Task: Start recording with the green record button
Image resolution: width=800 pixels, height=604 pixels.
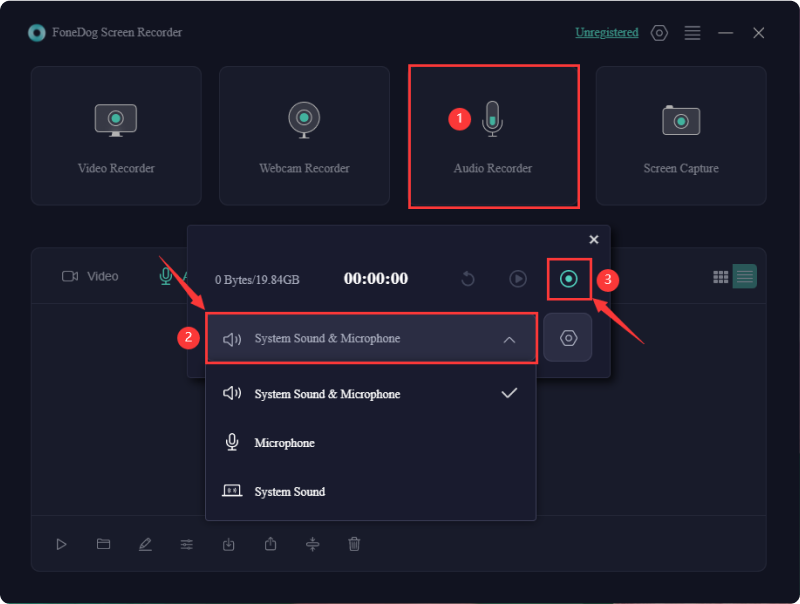Action: (569, 279)
